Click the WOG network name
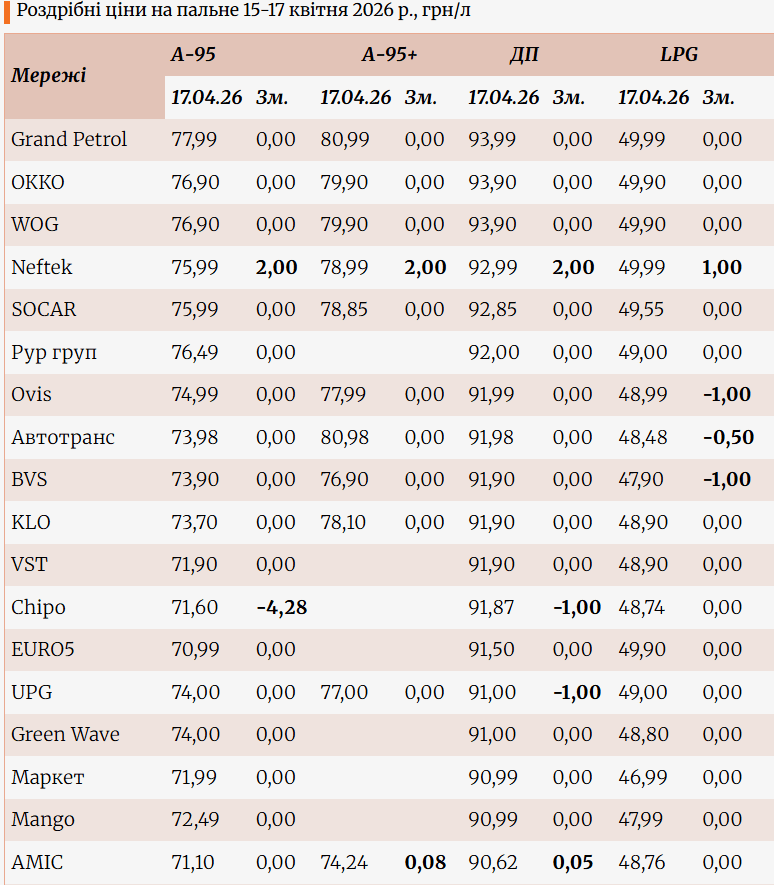 click(35, 225)
